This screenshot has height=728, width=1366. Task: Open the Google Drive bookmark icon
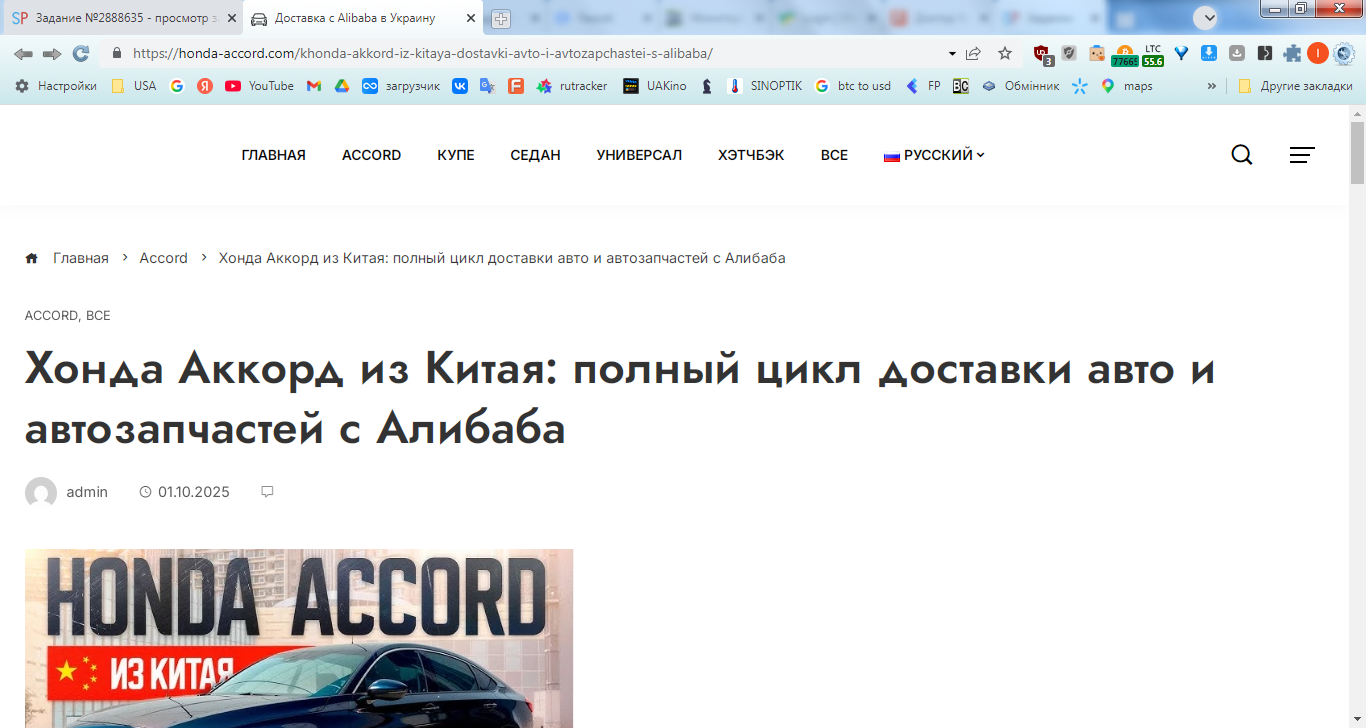pos(342,86)
